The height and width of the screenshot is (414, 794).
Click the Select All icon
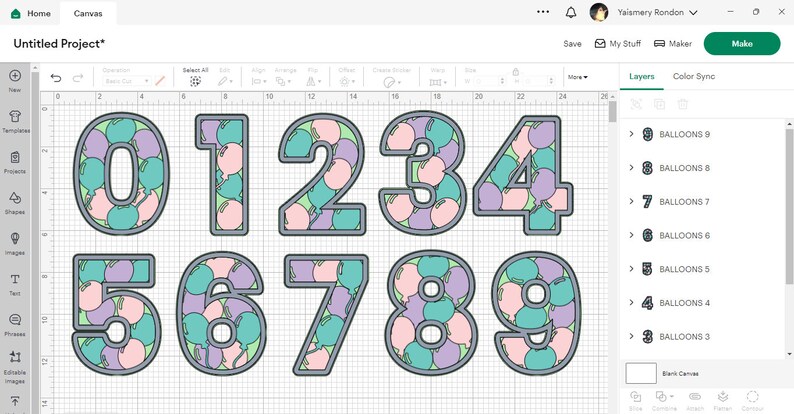[x=195, y=81]
